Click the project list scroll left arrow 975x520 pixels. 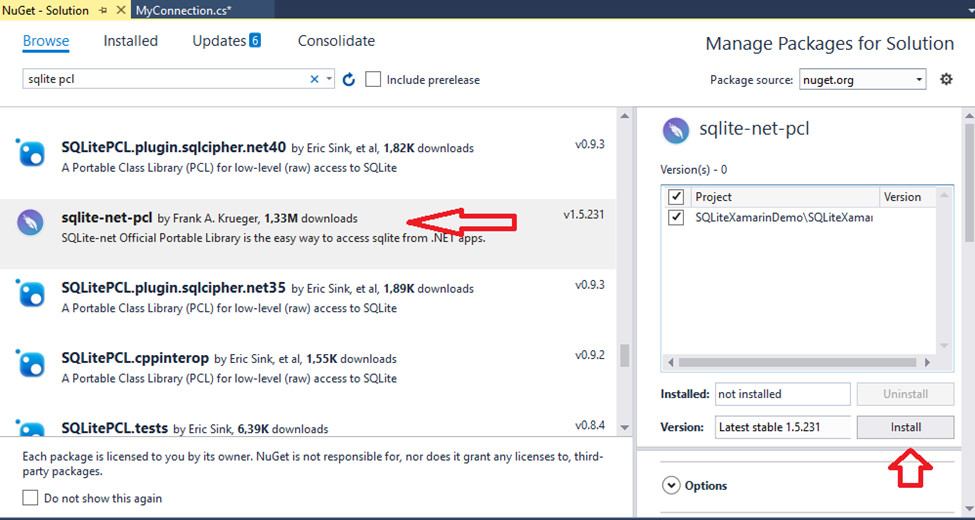click(670, 362)
